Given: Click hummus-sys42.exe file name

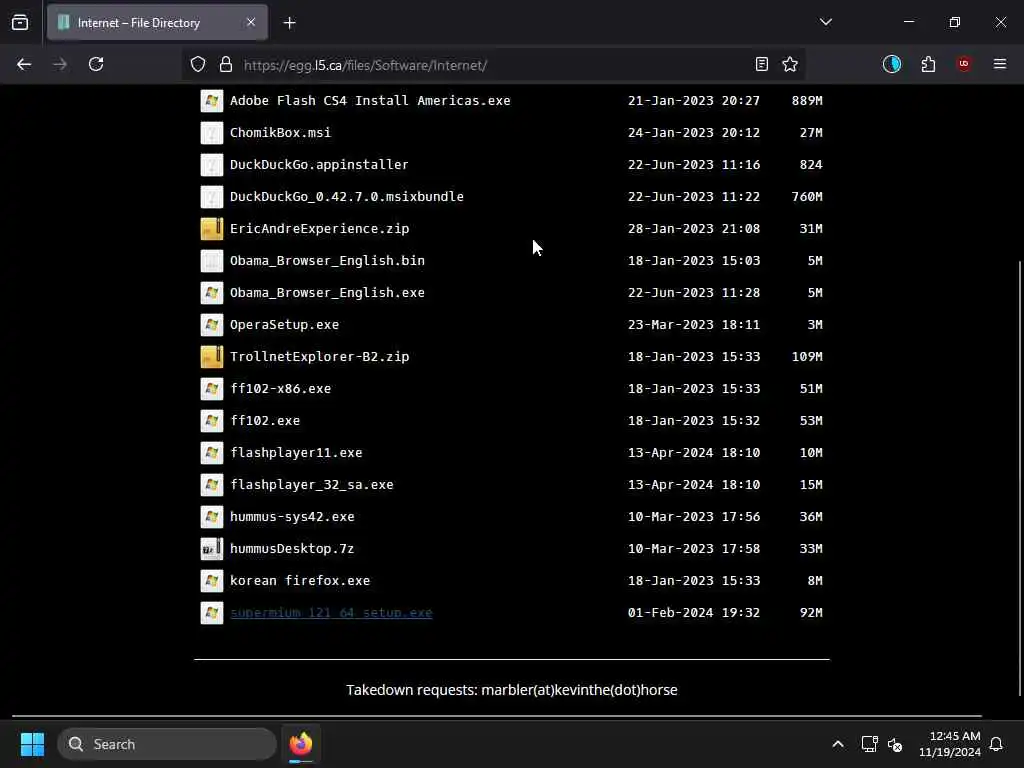Looking at the screenshot, I should coord(292,517).
